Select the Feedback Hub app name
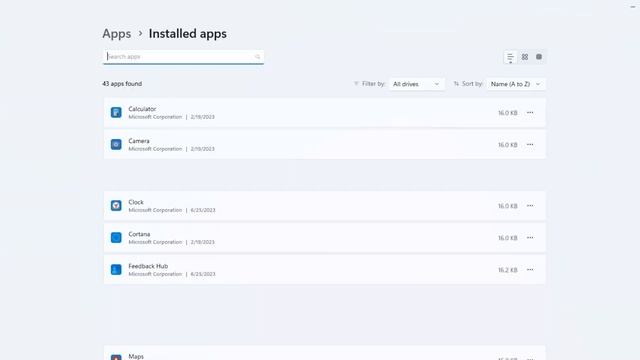This screenshot has height=360, width=640. click(148, 266)
